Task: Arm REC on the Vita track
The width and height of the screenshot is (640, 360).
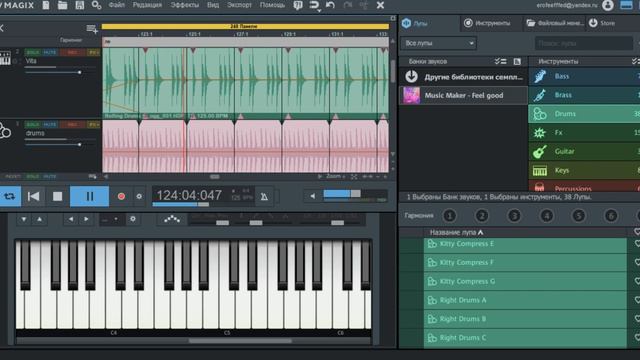Action: pyautogui.click(x=73, y=52)
